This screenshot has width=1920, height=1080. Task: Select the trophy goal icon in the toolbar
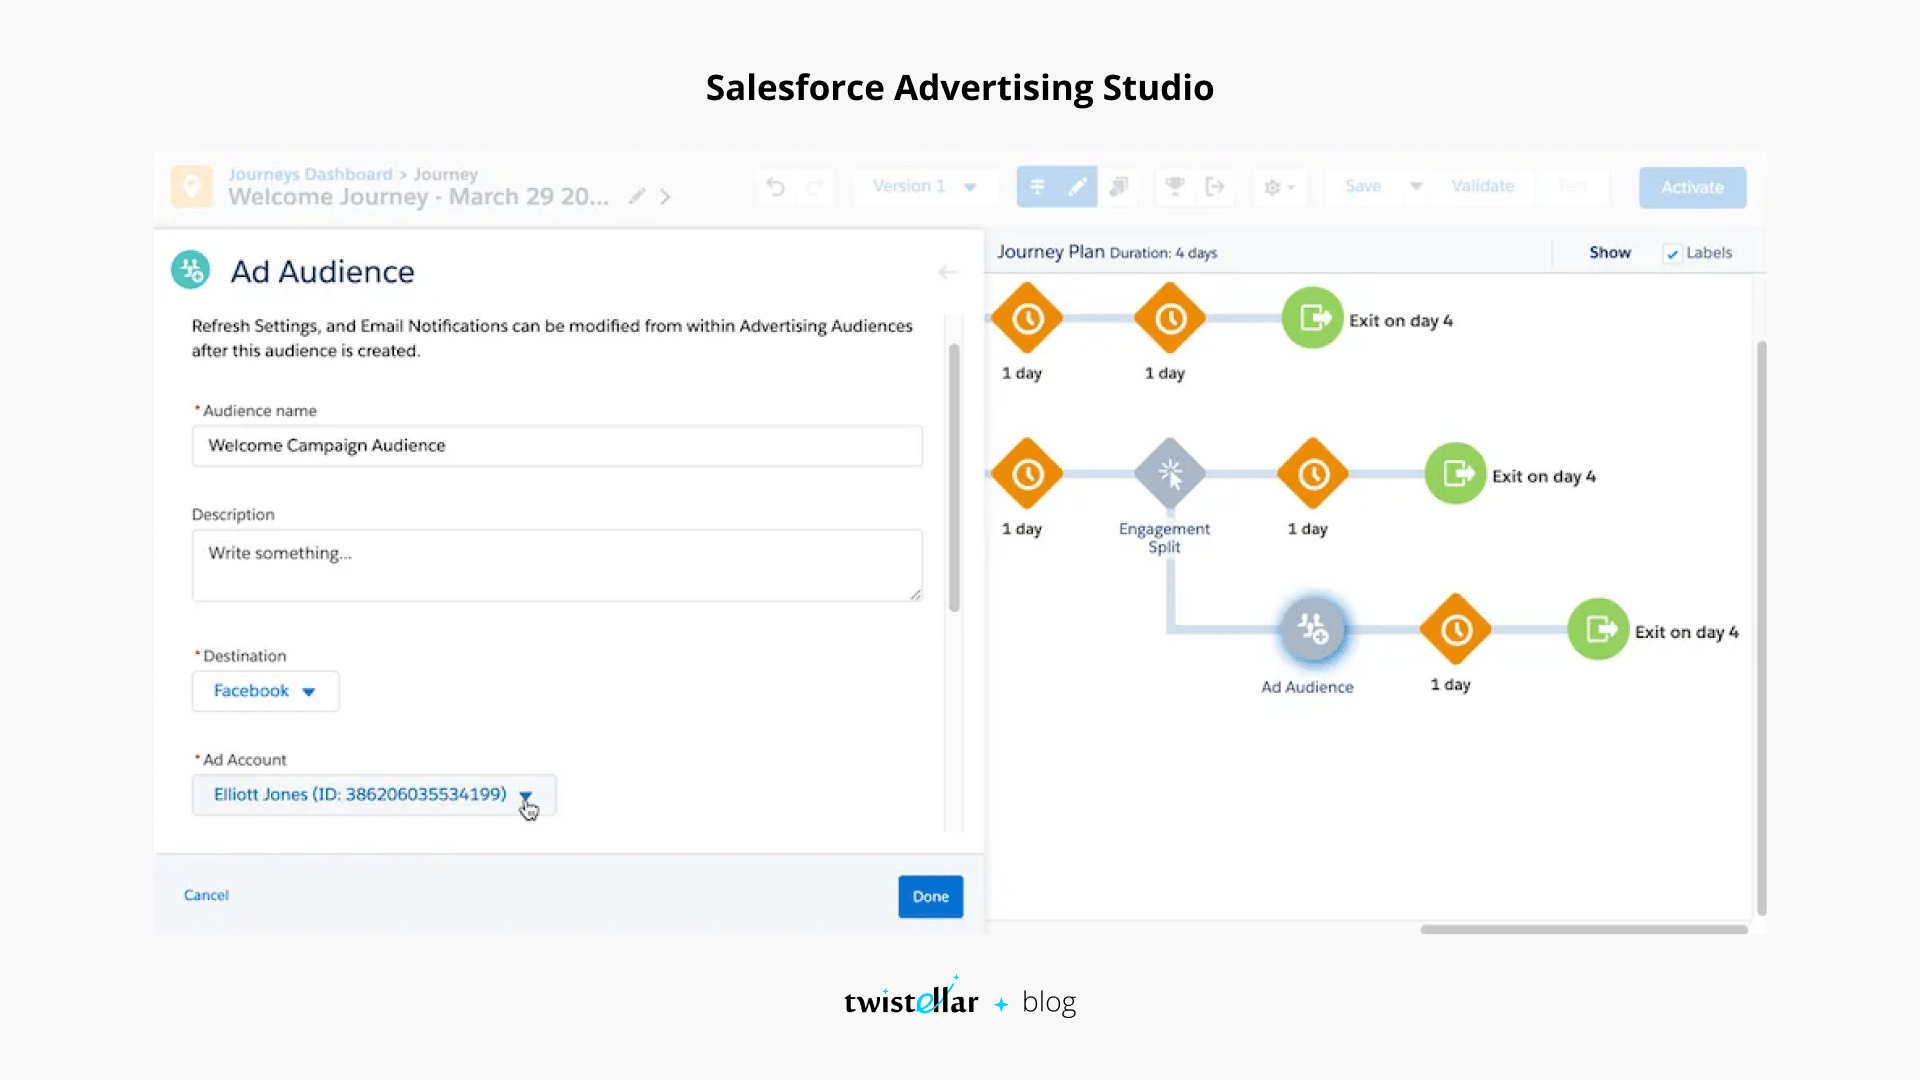(x=1175, y=187)
